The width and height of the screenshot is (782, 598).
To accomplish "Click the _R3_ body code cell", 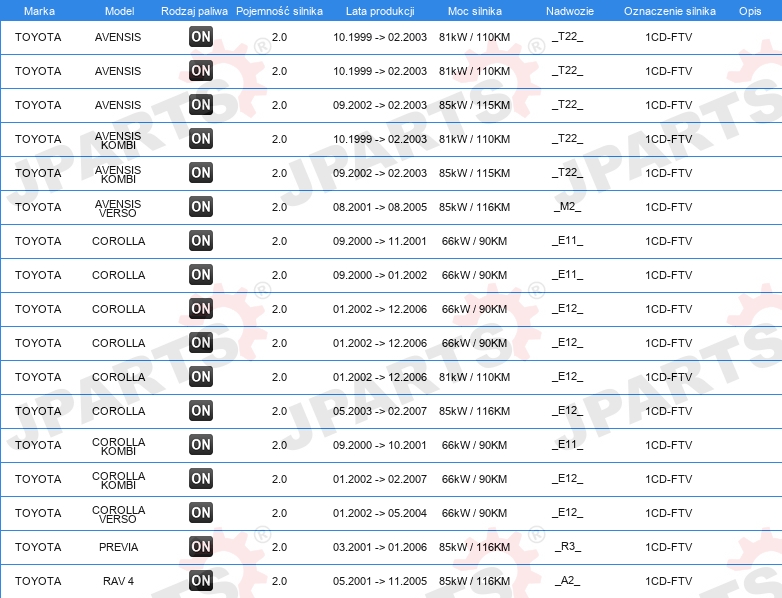I will [568, 546].
